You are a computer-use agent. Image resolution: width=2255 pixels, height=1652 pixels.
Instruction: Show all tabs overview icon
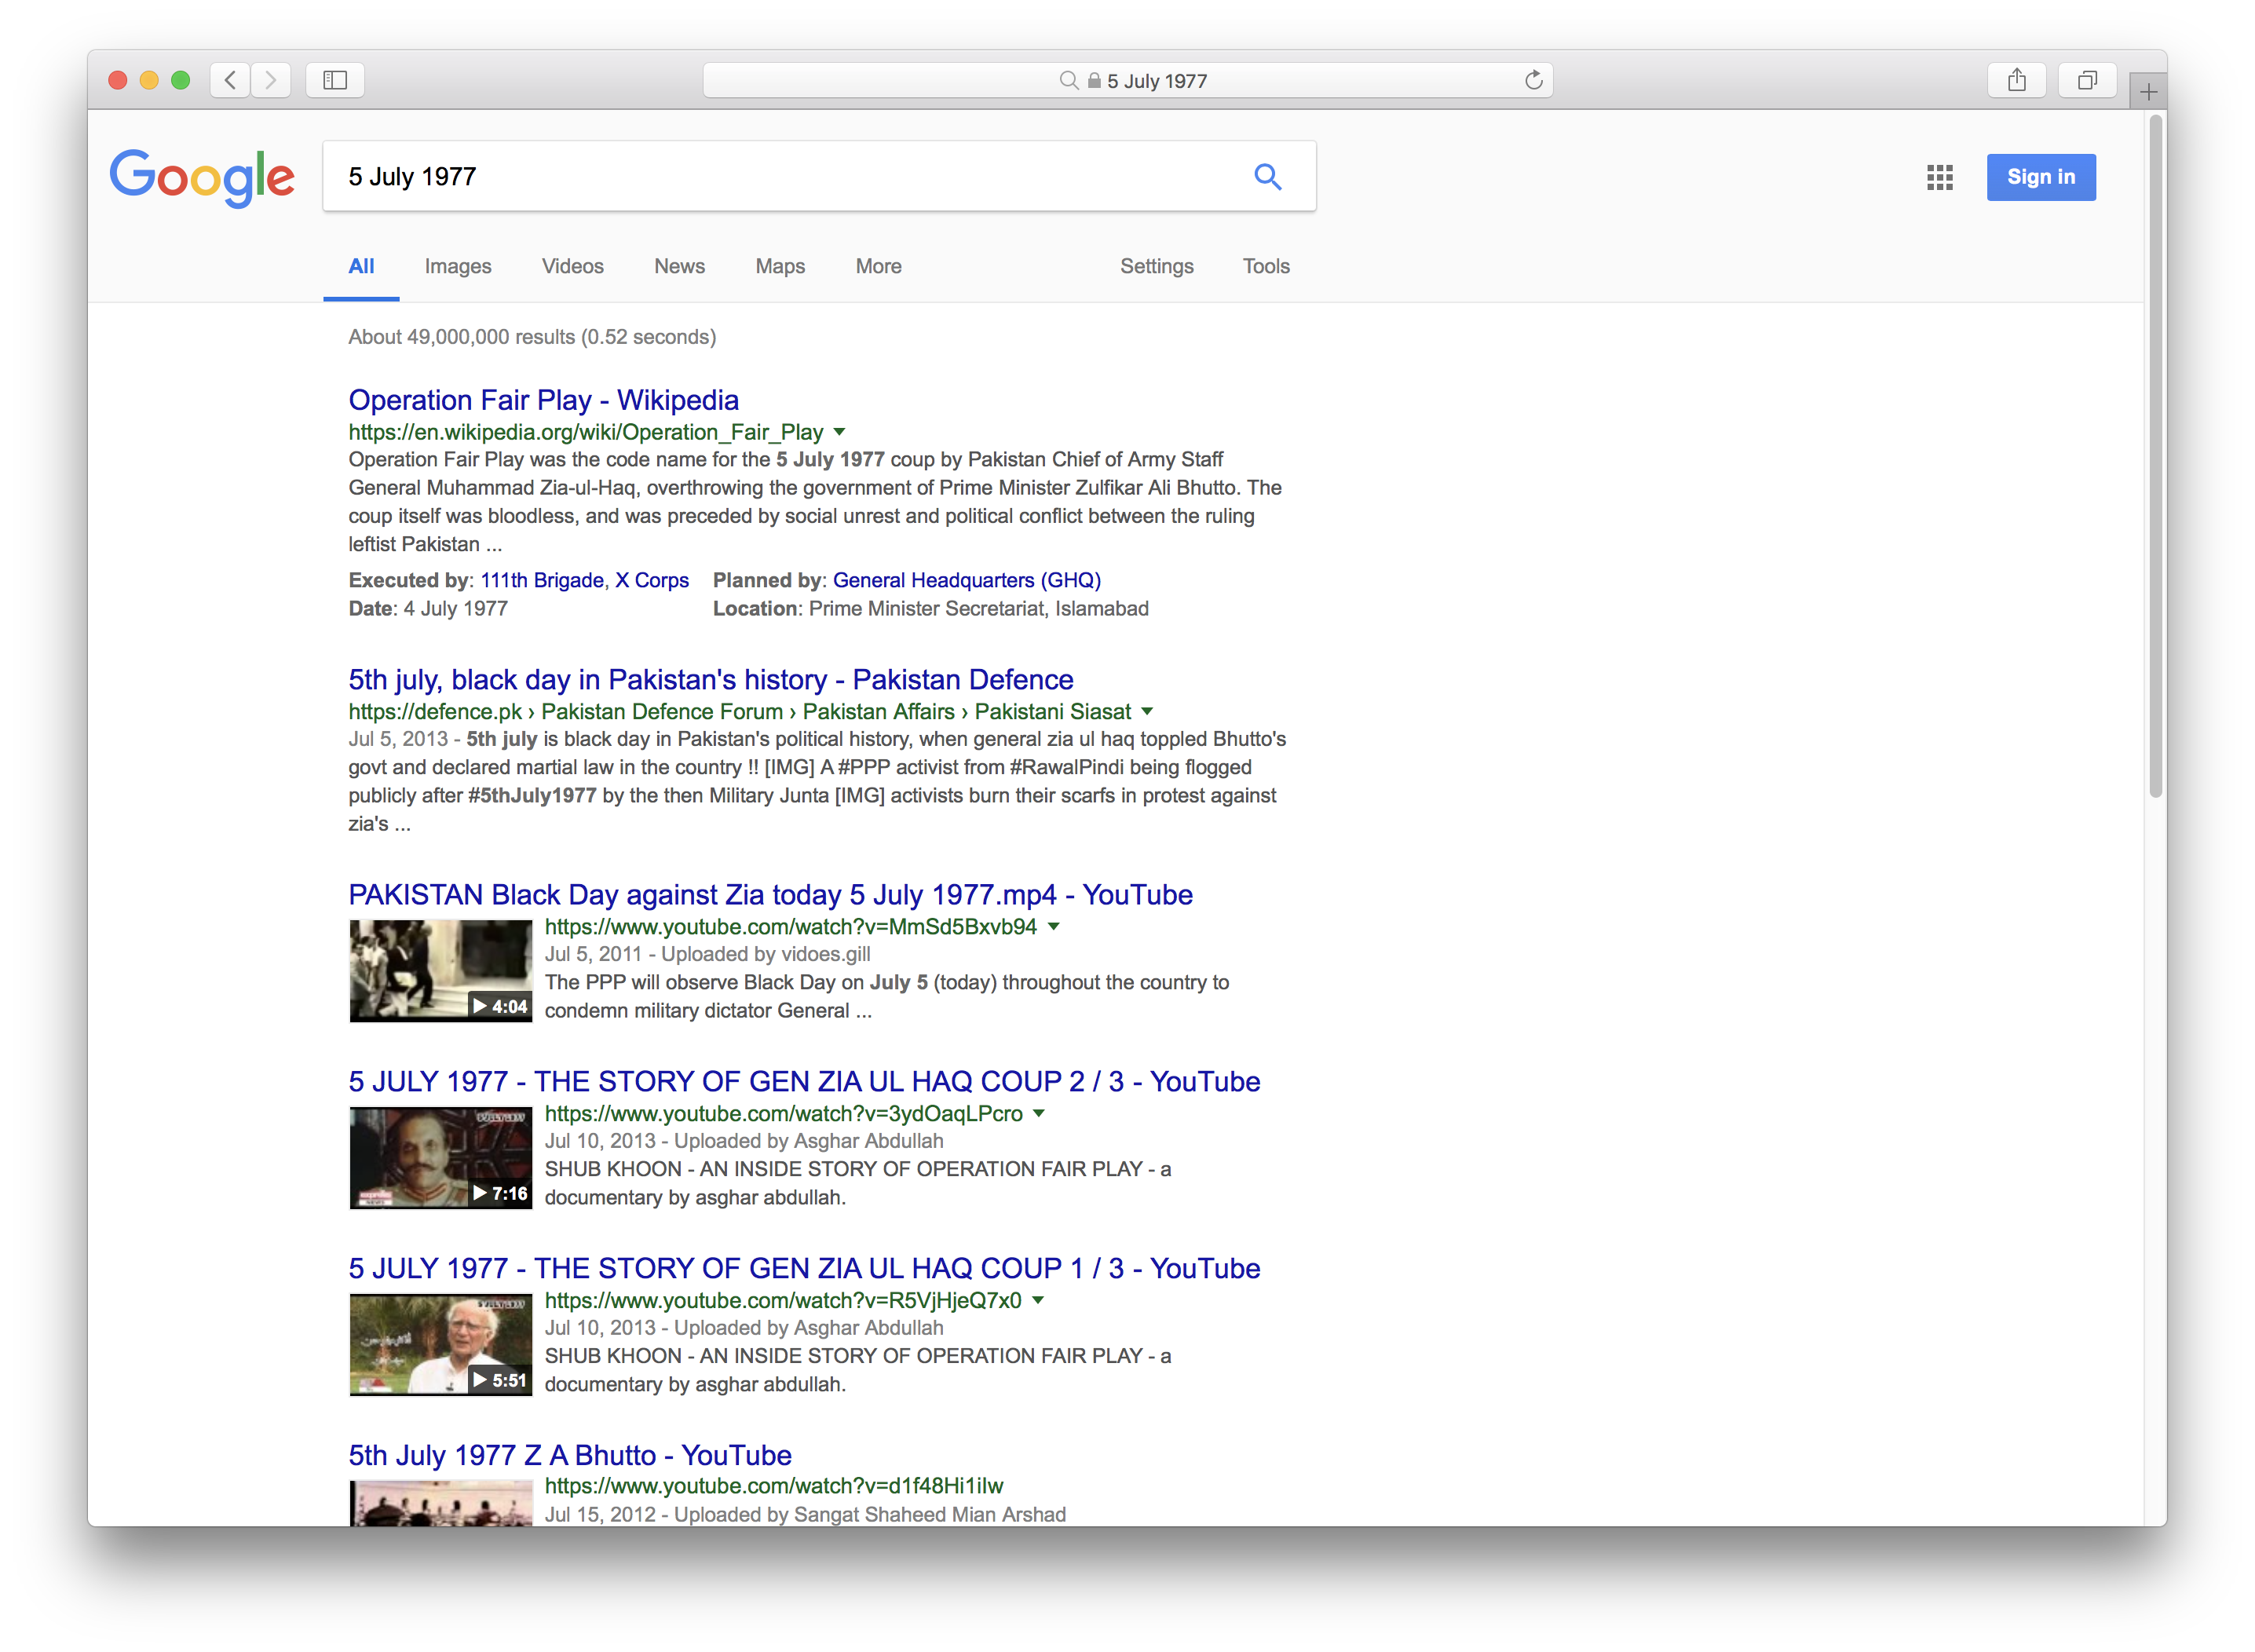pyautogui.click(x=2087, y=80)
